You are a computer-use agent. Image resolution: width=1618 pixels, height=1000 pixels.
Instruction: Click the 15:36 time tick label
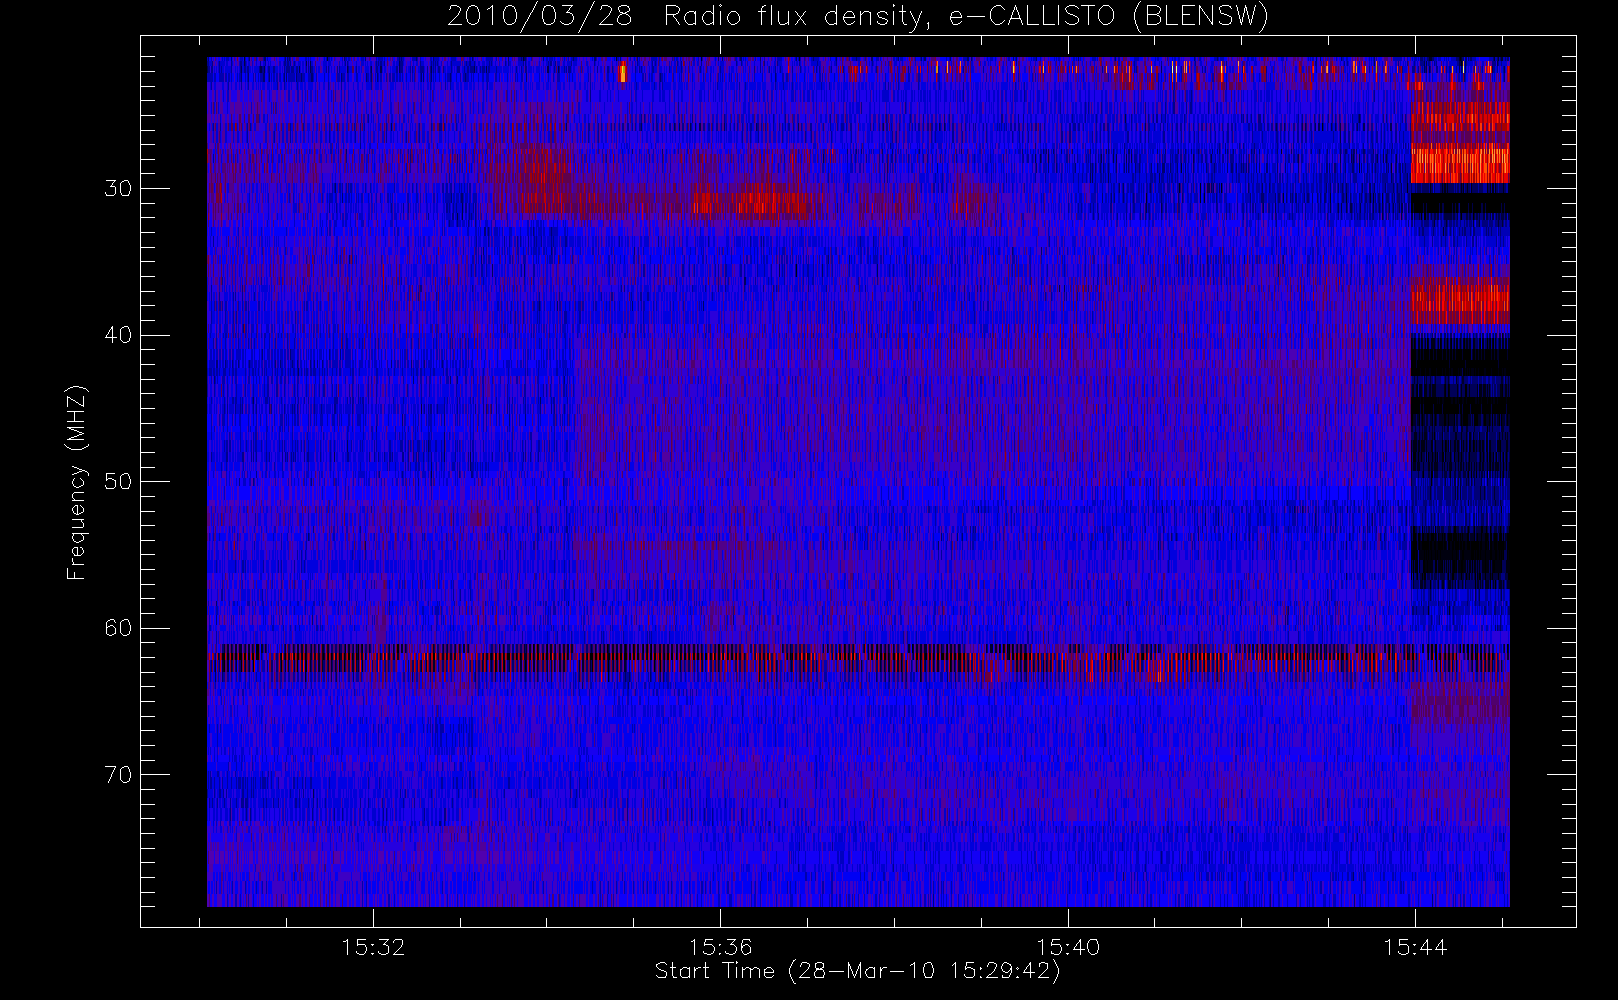coord(720,947)
